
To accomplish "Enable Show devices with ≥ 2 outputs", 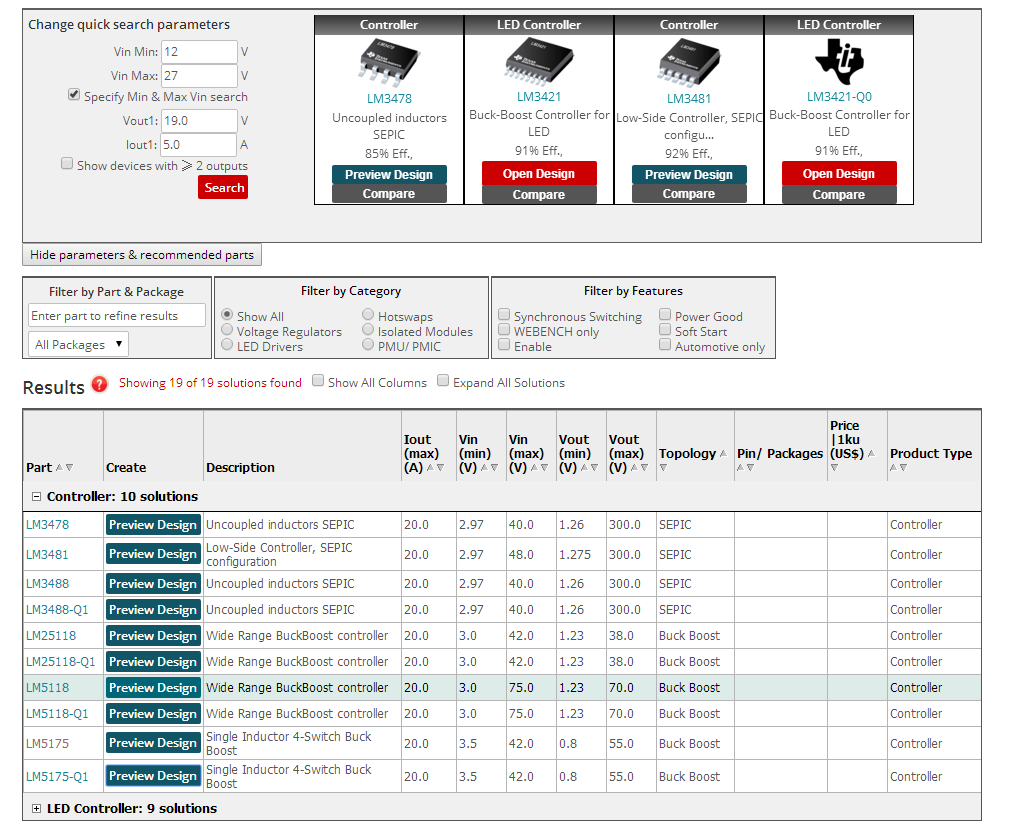I will pos(67,163).
